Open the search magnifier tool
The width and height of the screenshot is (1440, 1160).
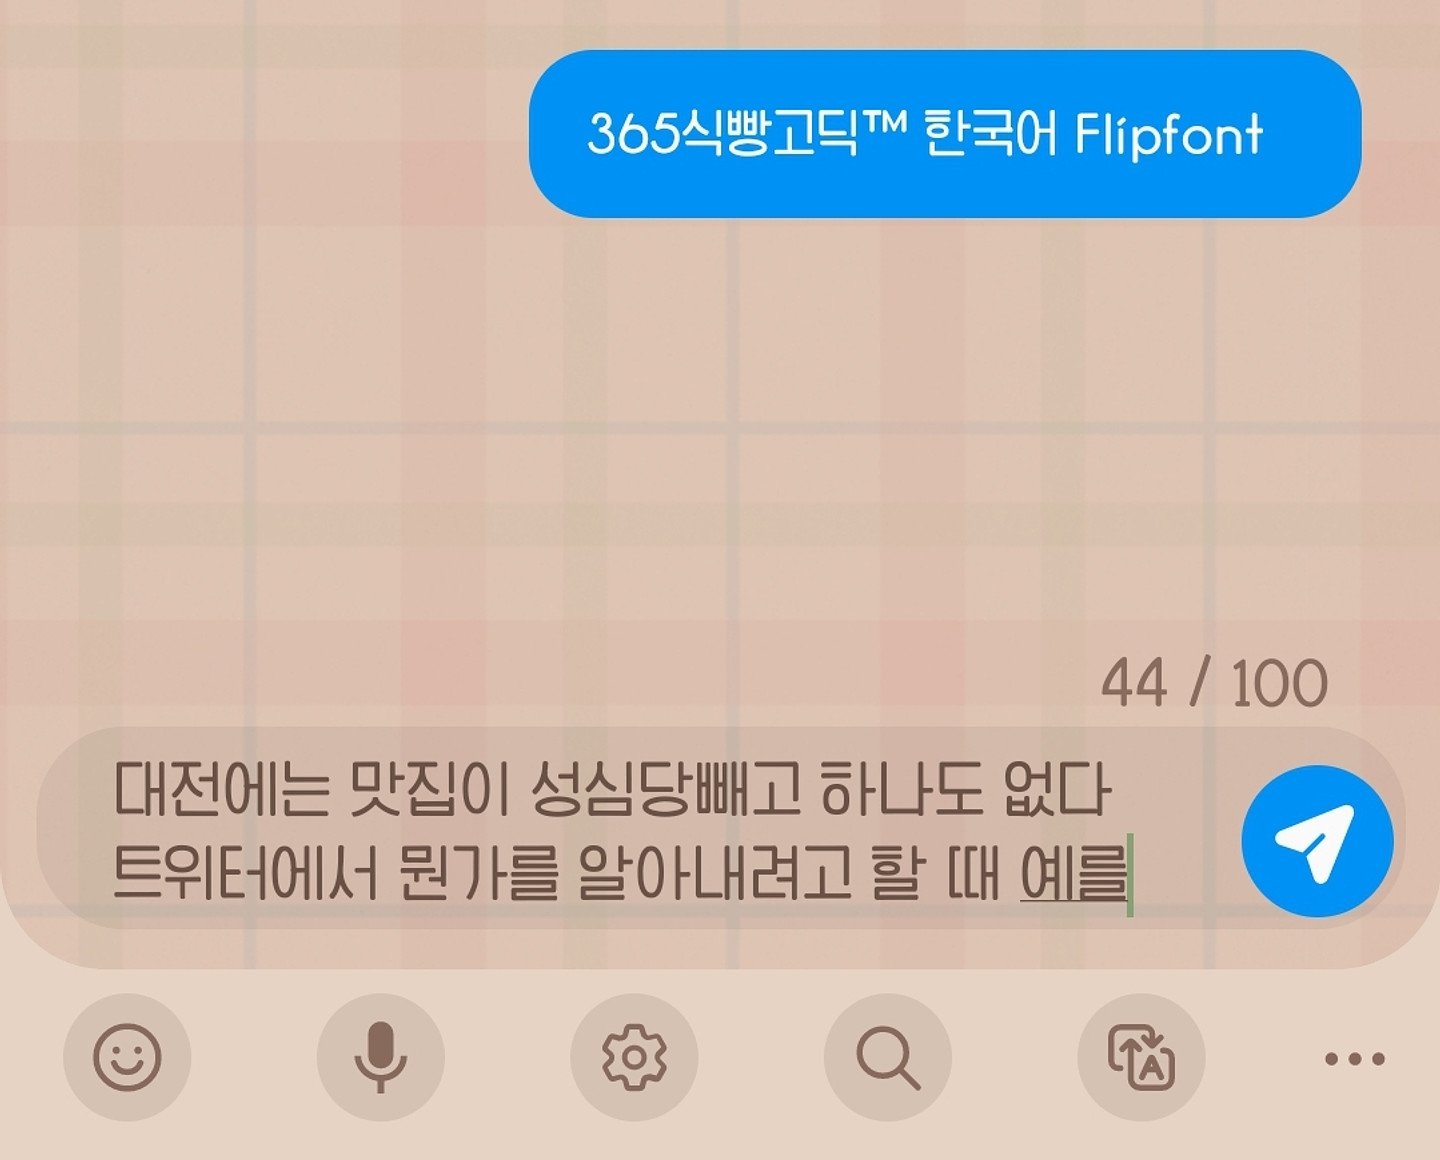tap(887, 1057)
